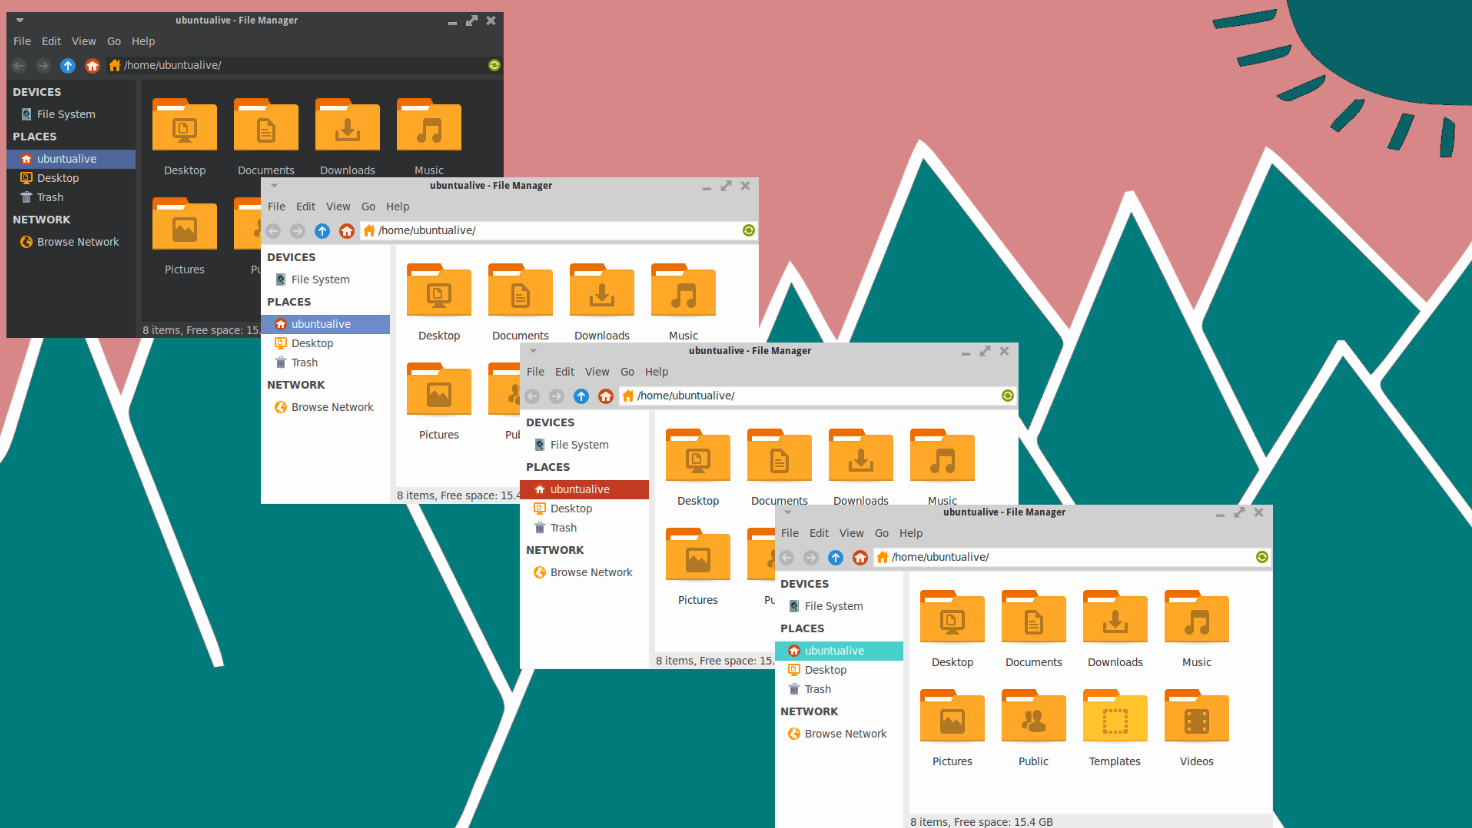Click Forward arrow in the dark-theme window
The height and width of the screenshot is (828, 1472).
pos(43,65)
